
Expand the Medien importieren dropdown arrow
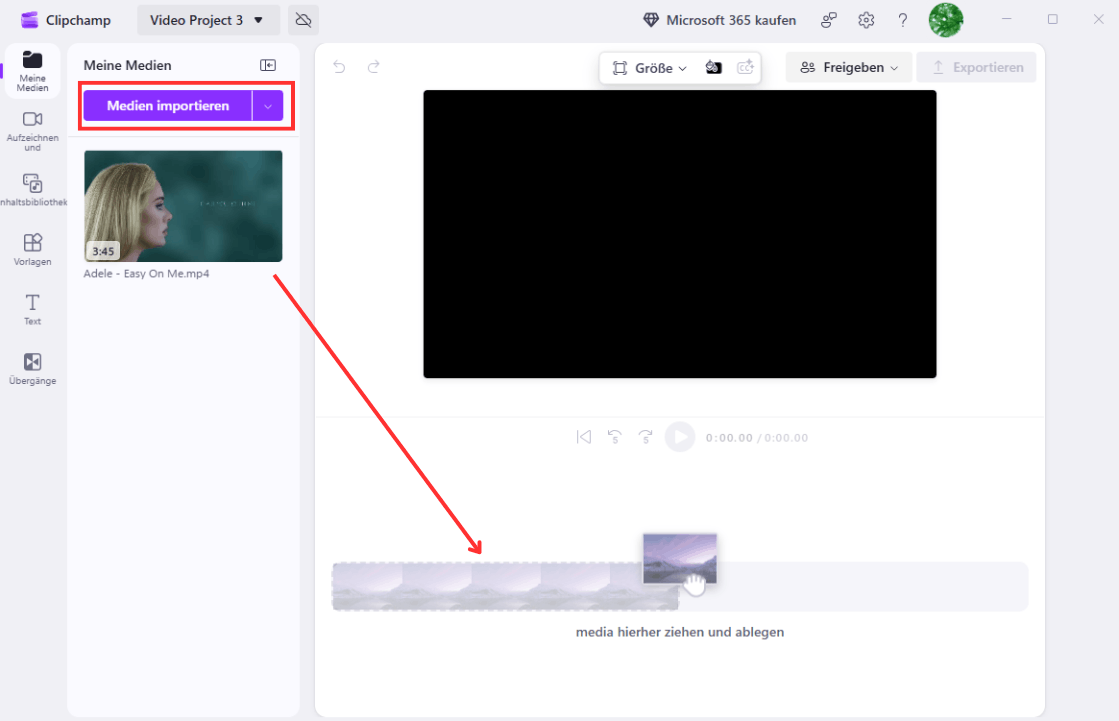coord(268,106)
